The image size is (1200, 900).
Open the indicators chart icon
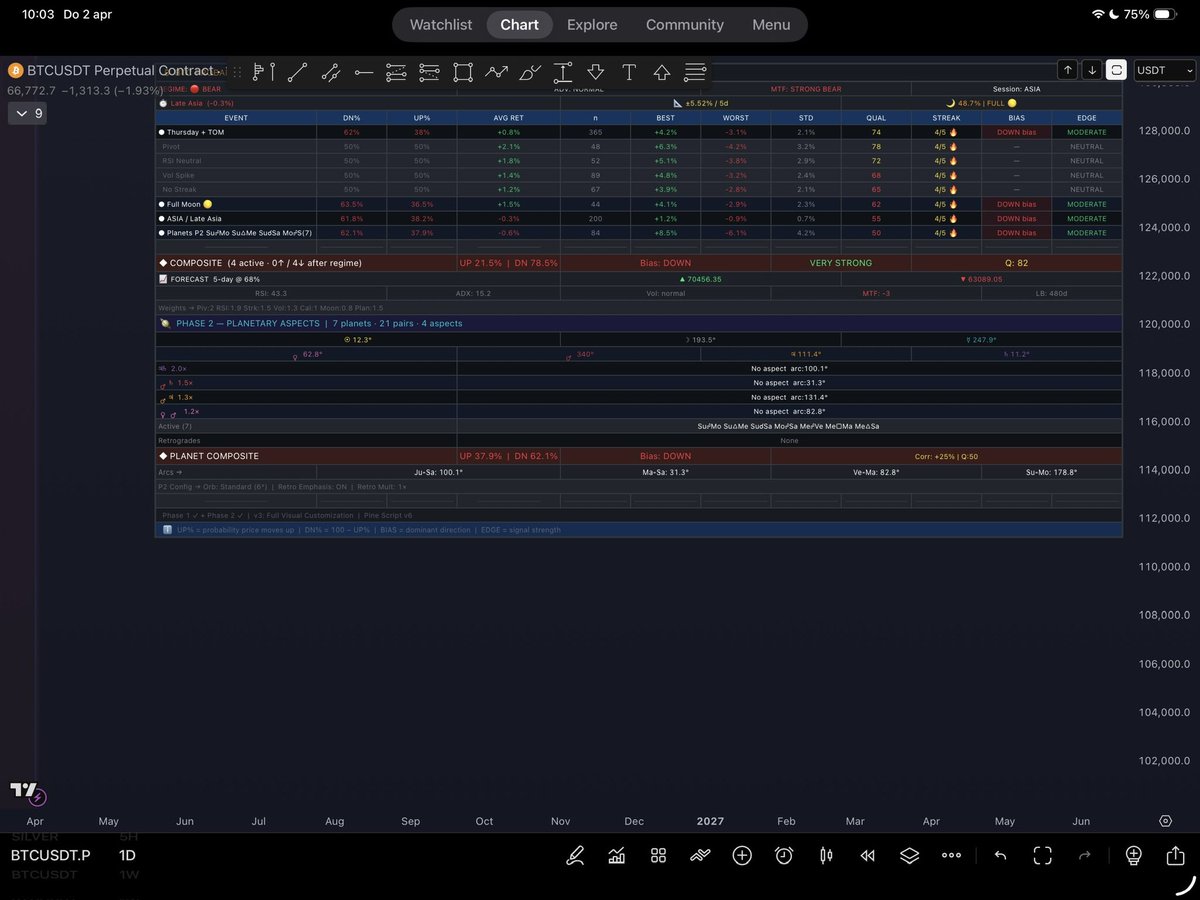(x=617, y=855)
